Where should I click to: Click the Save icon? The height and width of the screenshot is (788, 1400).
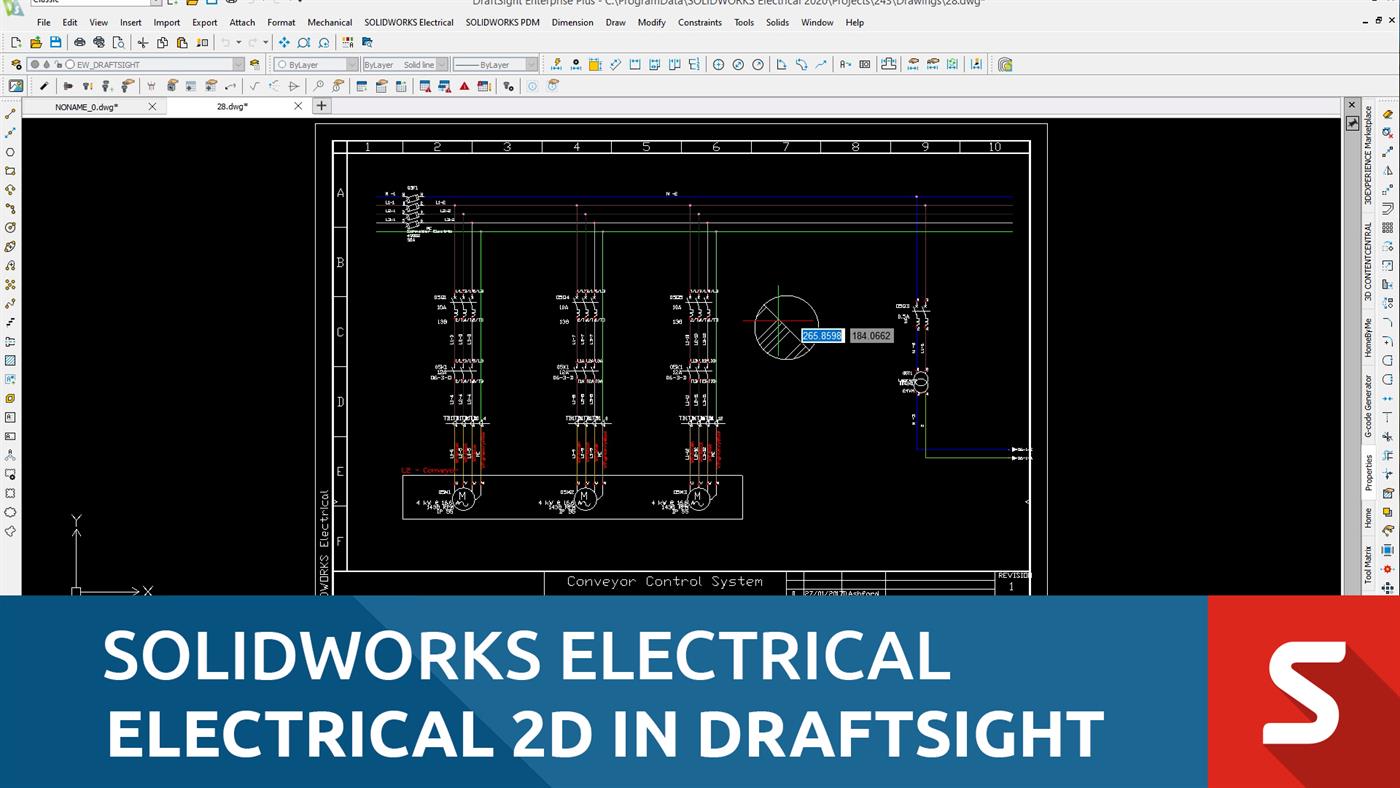click(x=57, y=42)
